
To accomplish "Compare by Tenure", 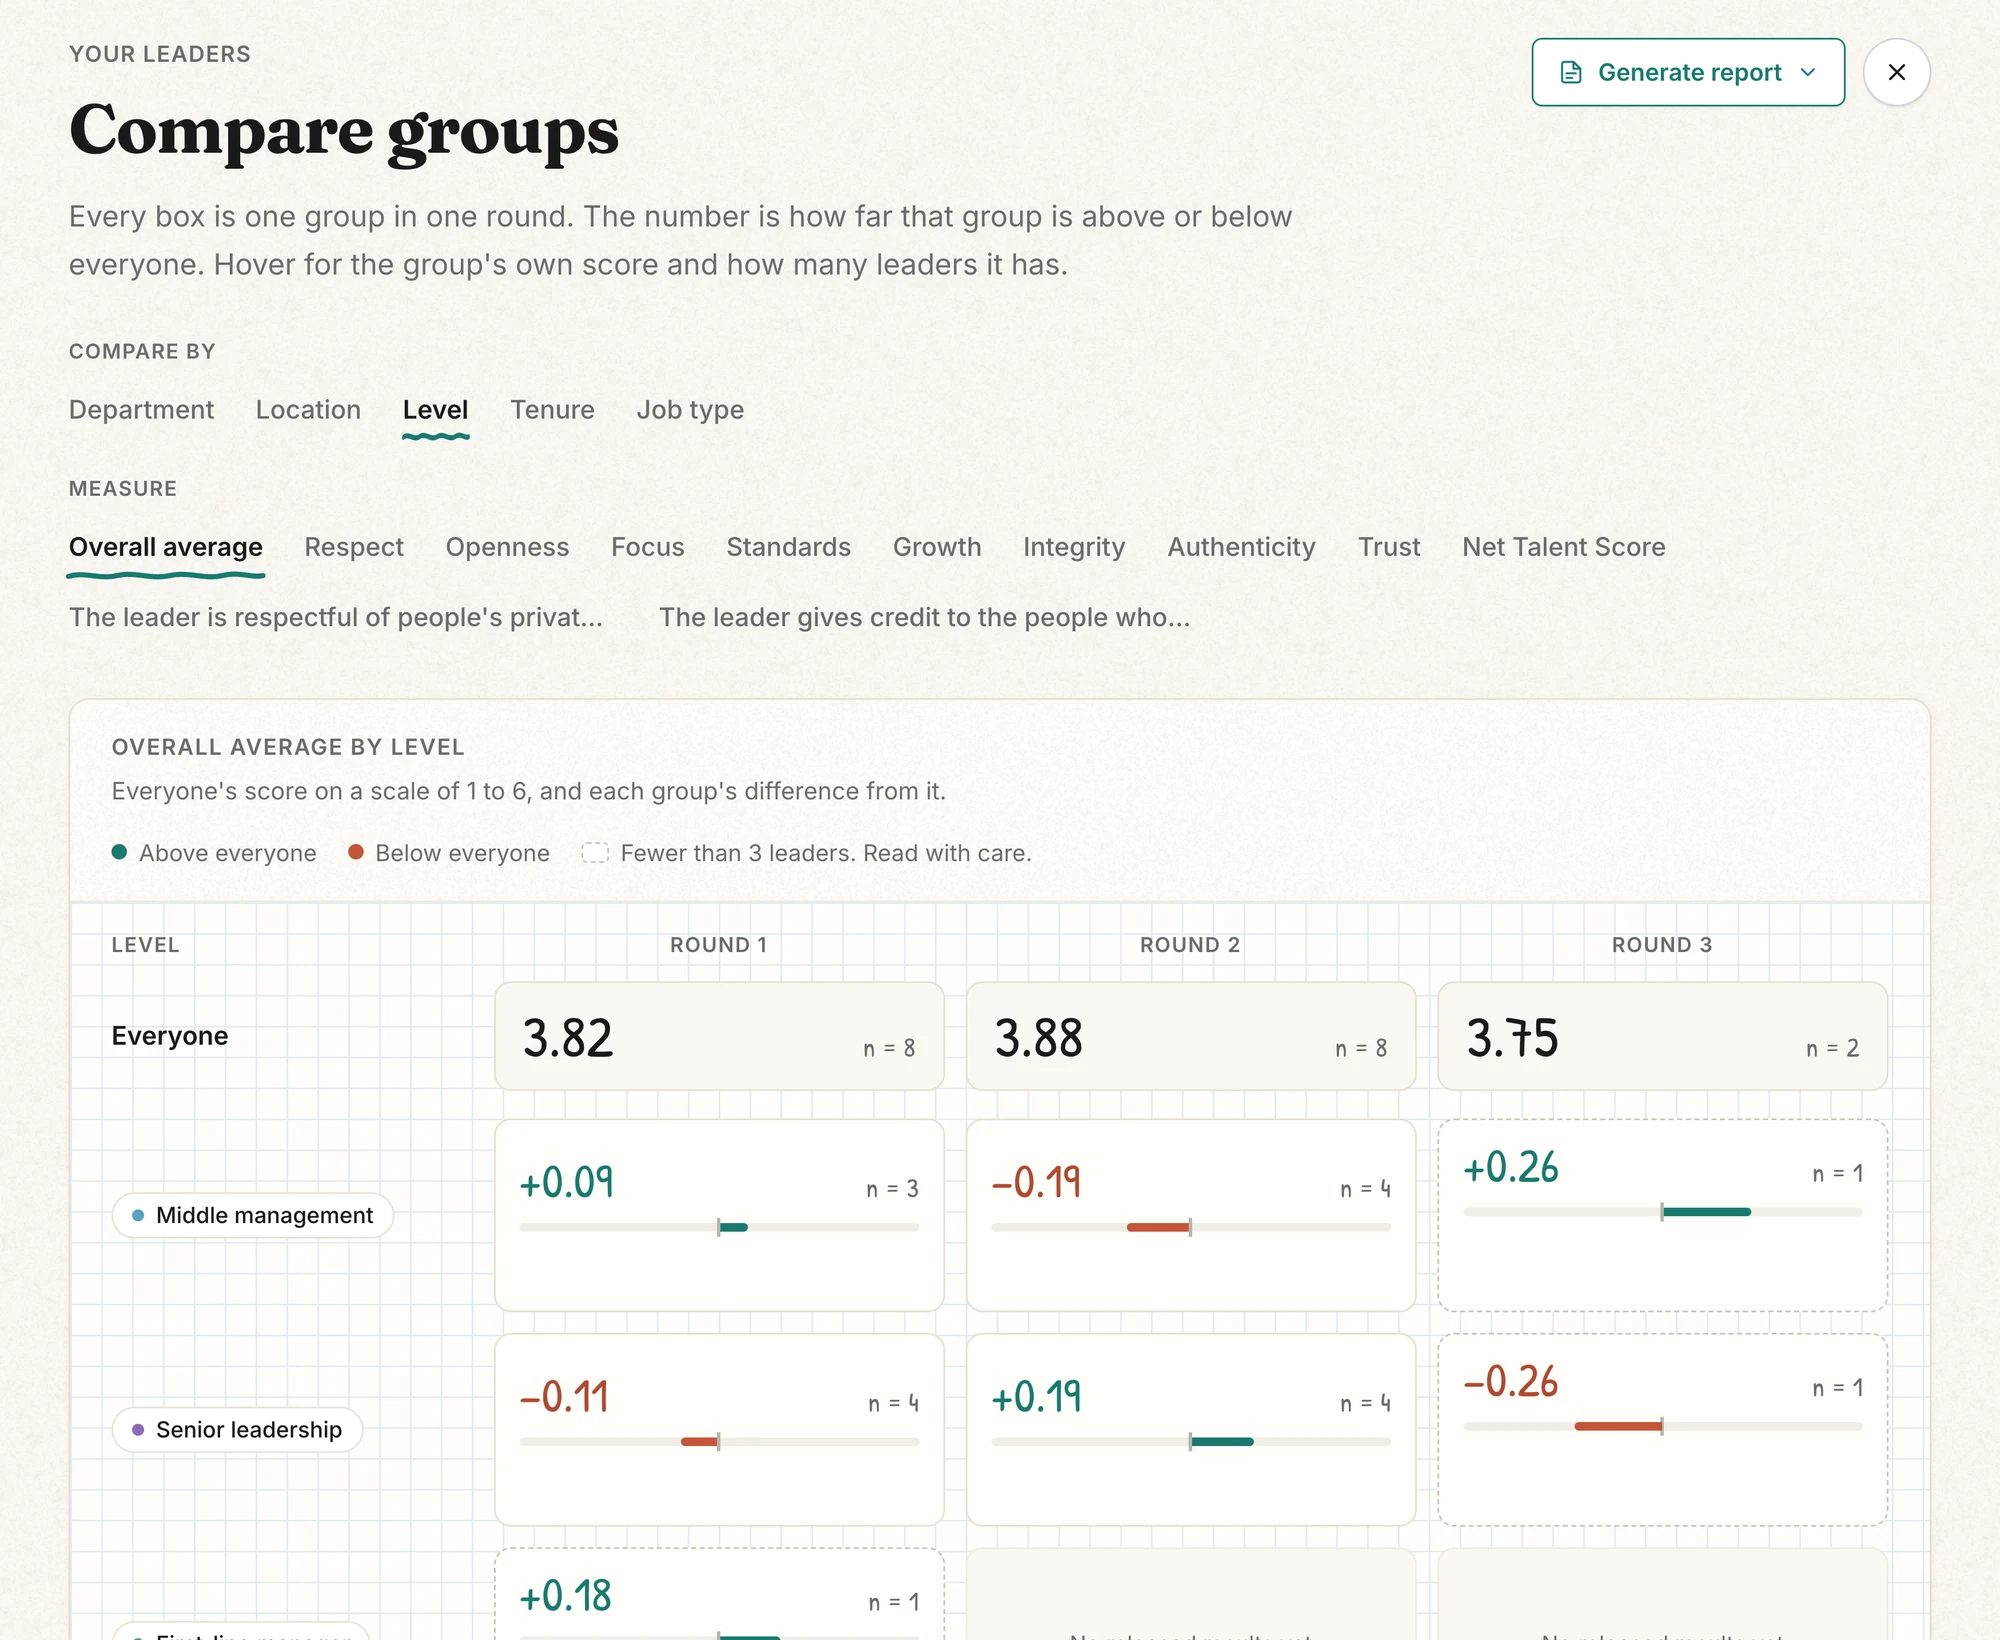I will (x=552, y=410).
